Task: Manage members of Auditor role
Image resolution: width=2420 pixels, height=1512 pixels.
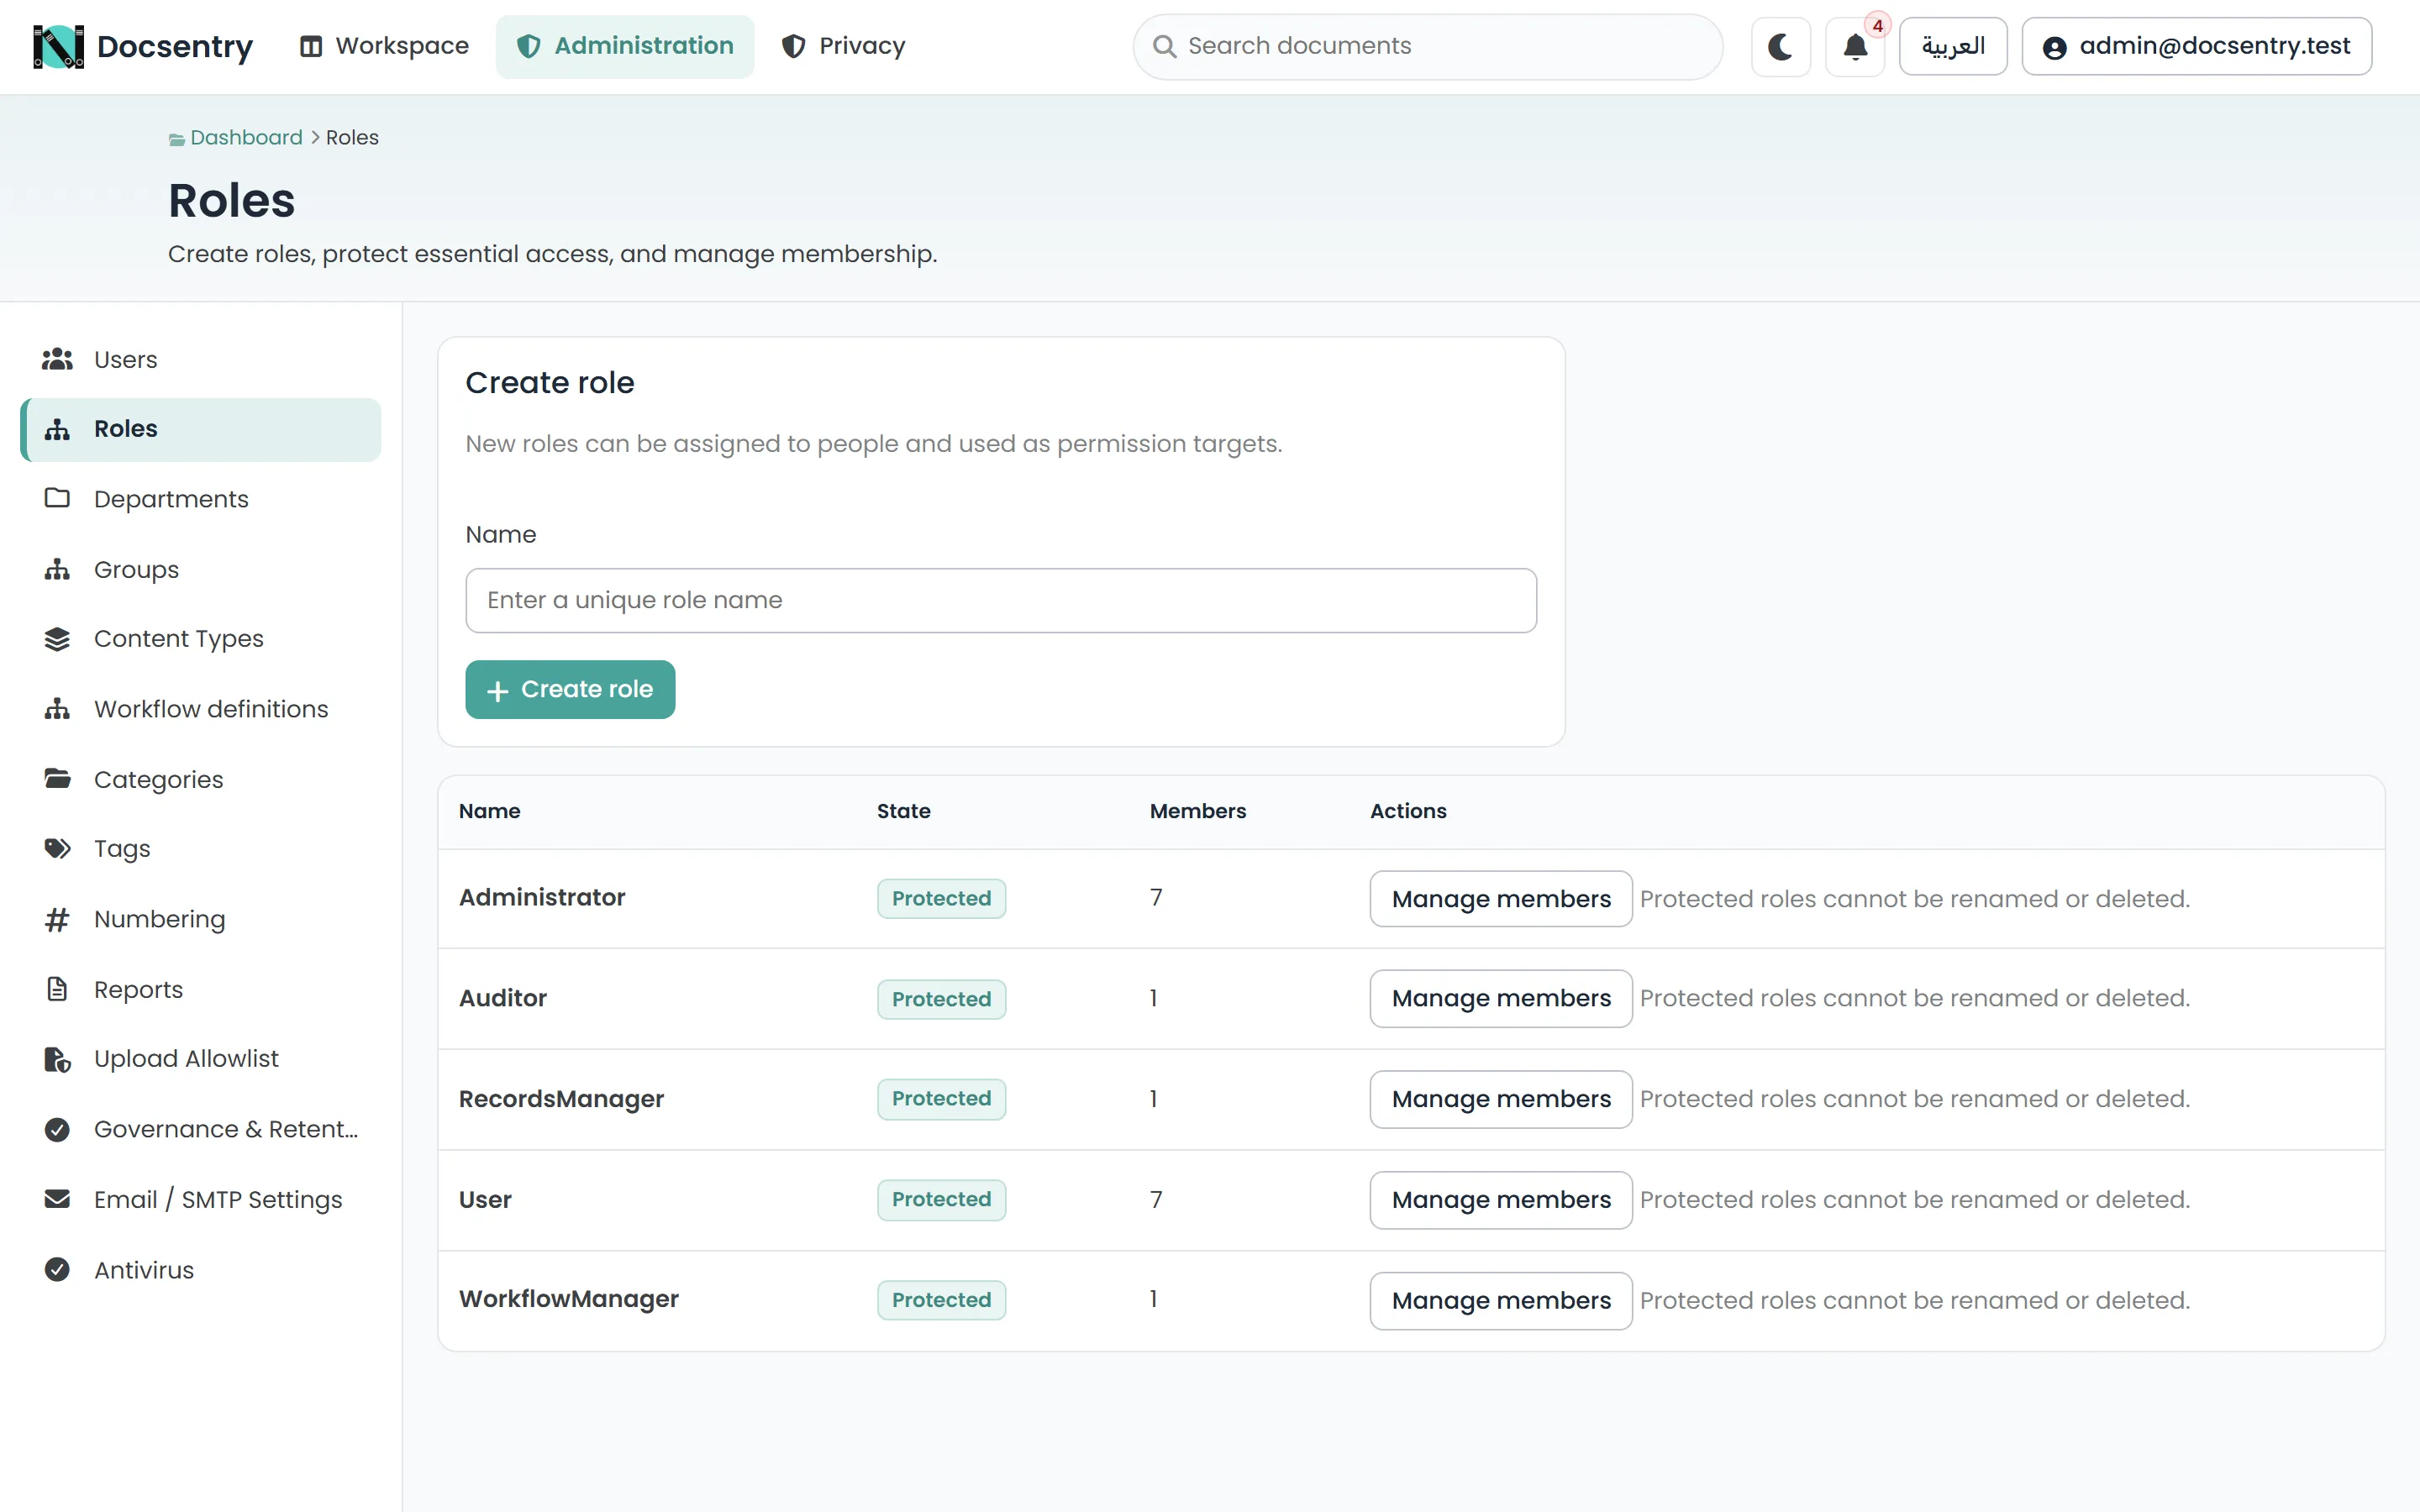Action: tap(1501, 998)
